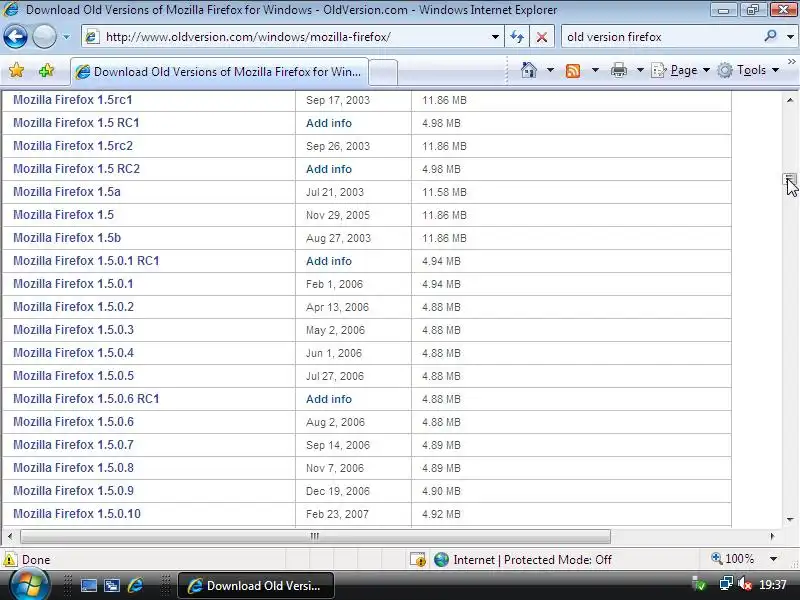Open Mozilla Firefox 1.5.0.5 link
800x600 pixels.
(x=73, y=376)
